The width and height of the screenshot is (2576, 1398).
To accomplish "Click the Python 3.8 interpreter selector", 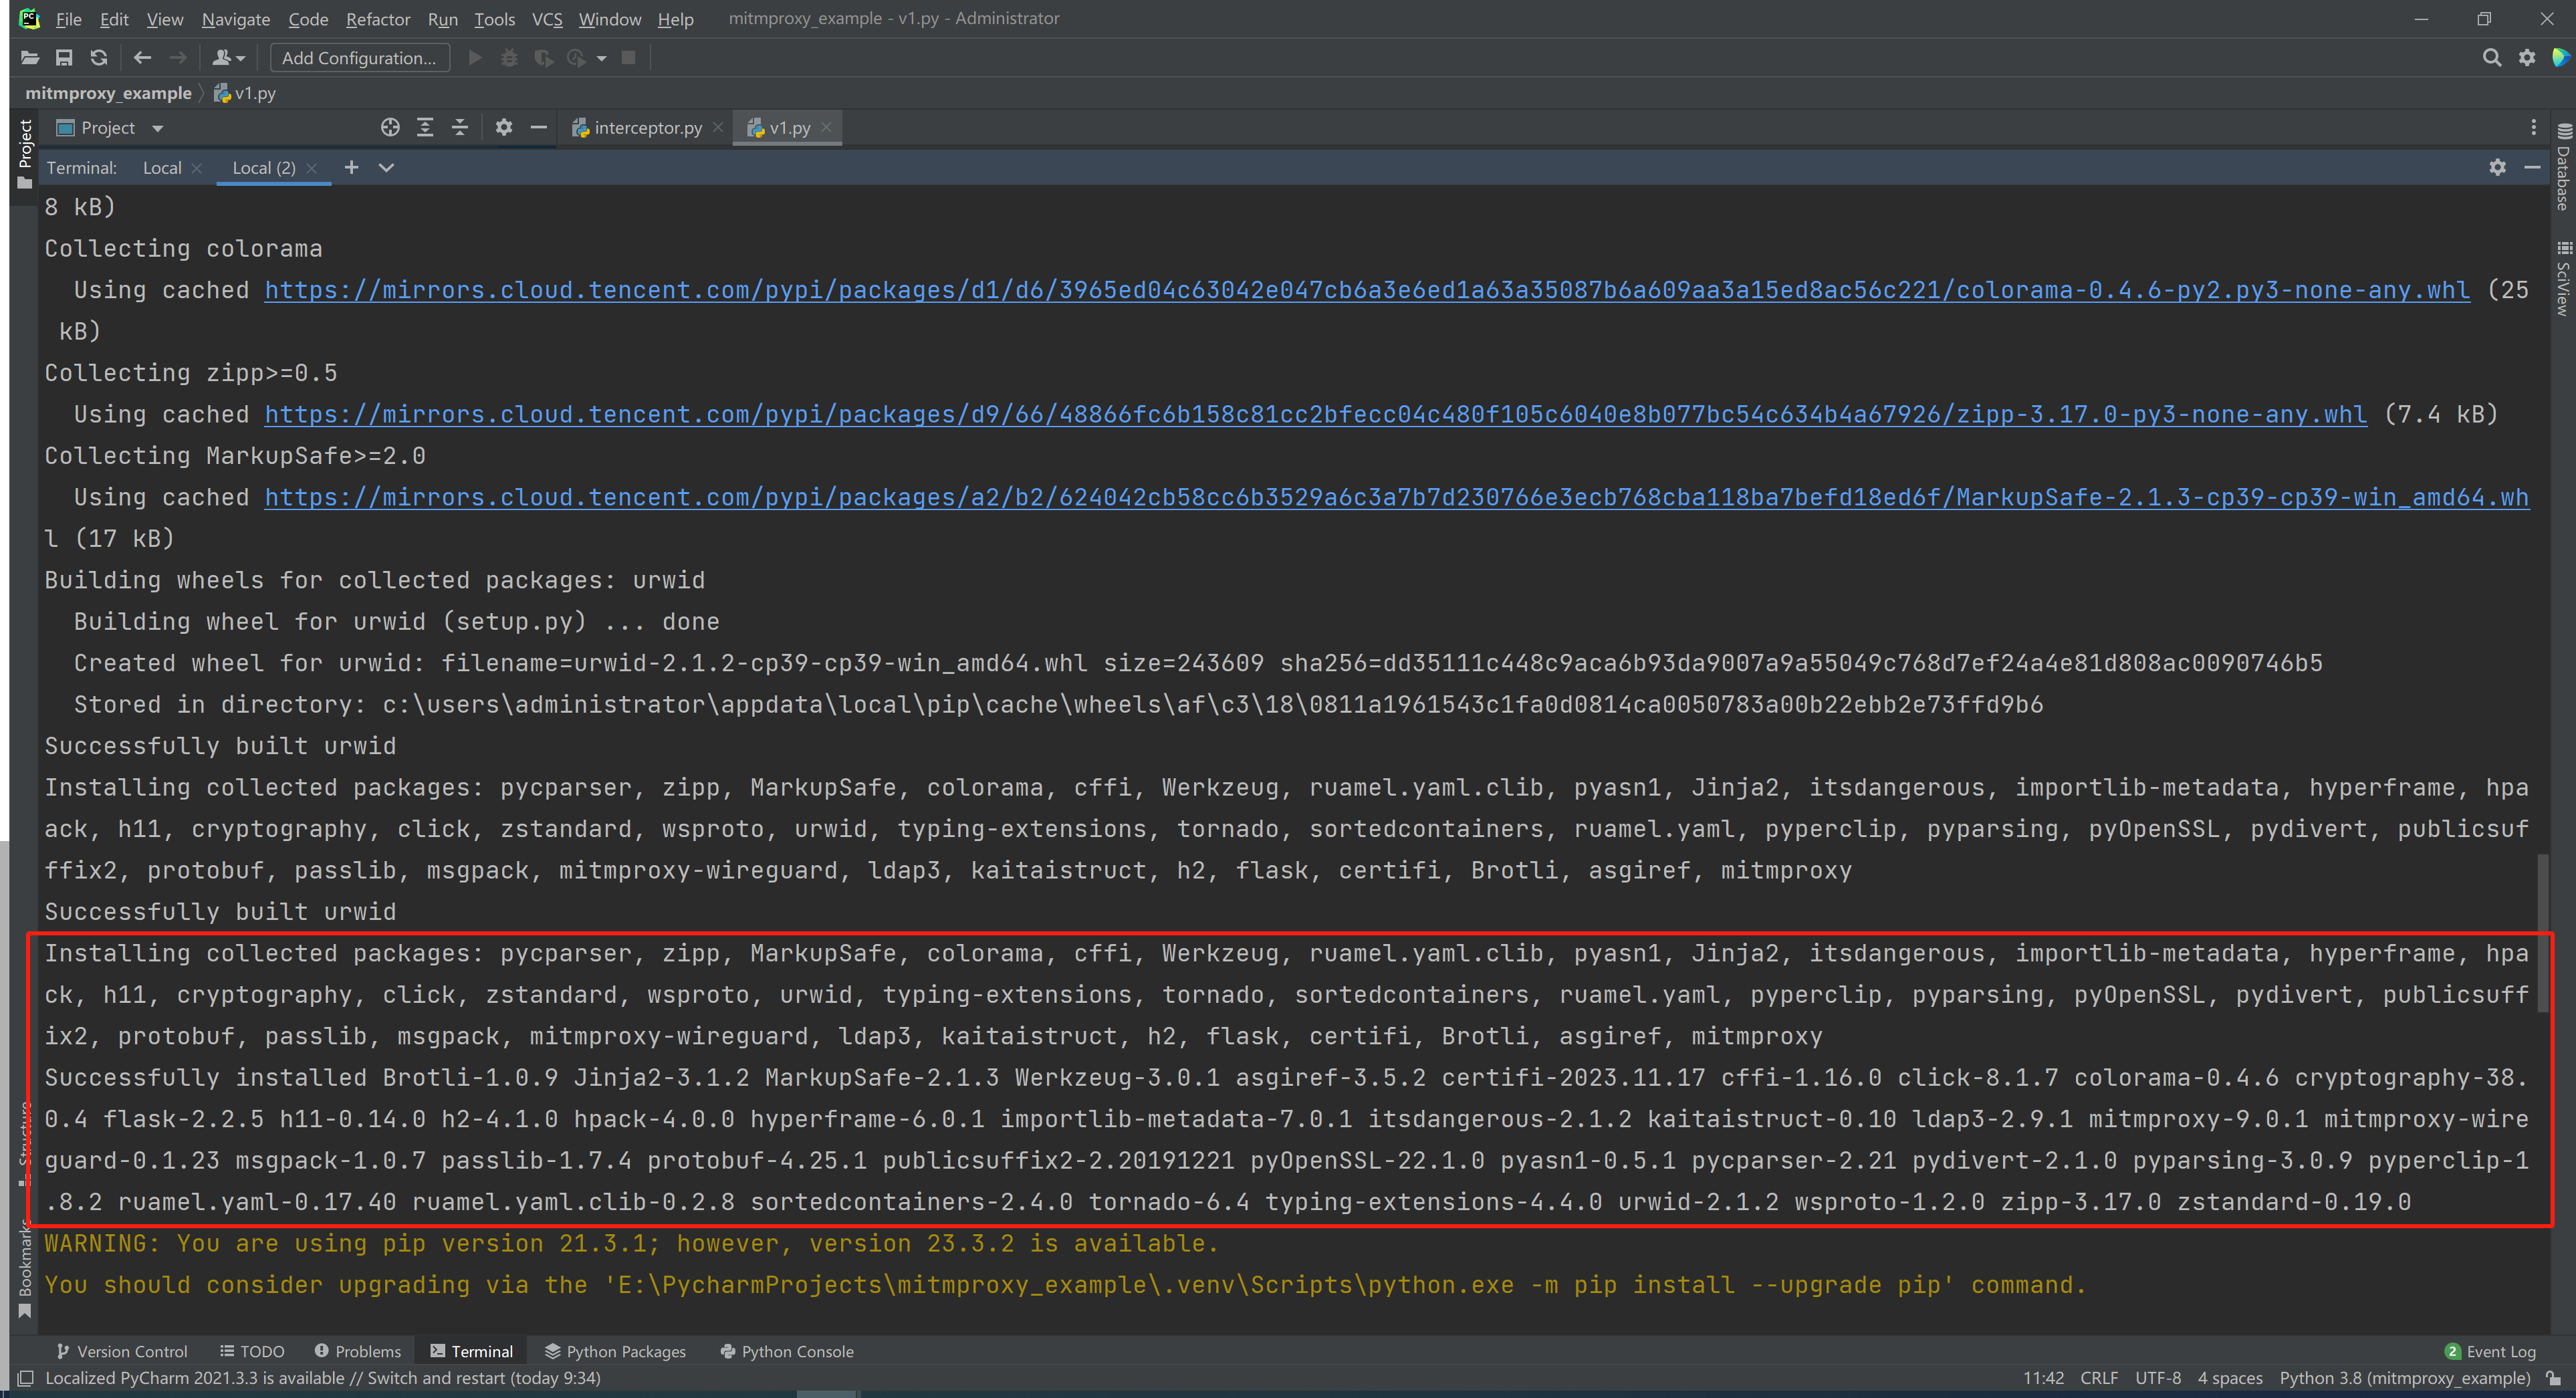I will (x=2404, y=1378).
